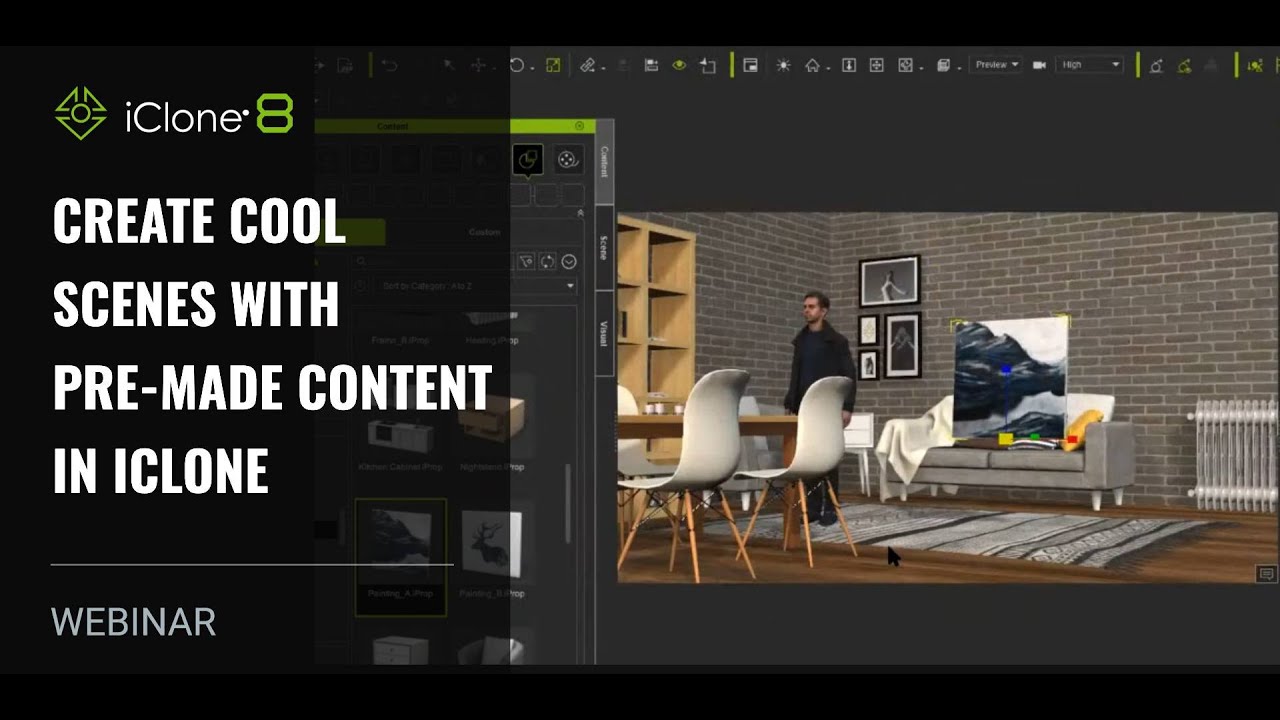
Task: Collapse the category section double chevron
Action: pos(581,213)
